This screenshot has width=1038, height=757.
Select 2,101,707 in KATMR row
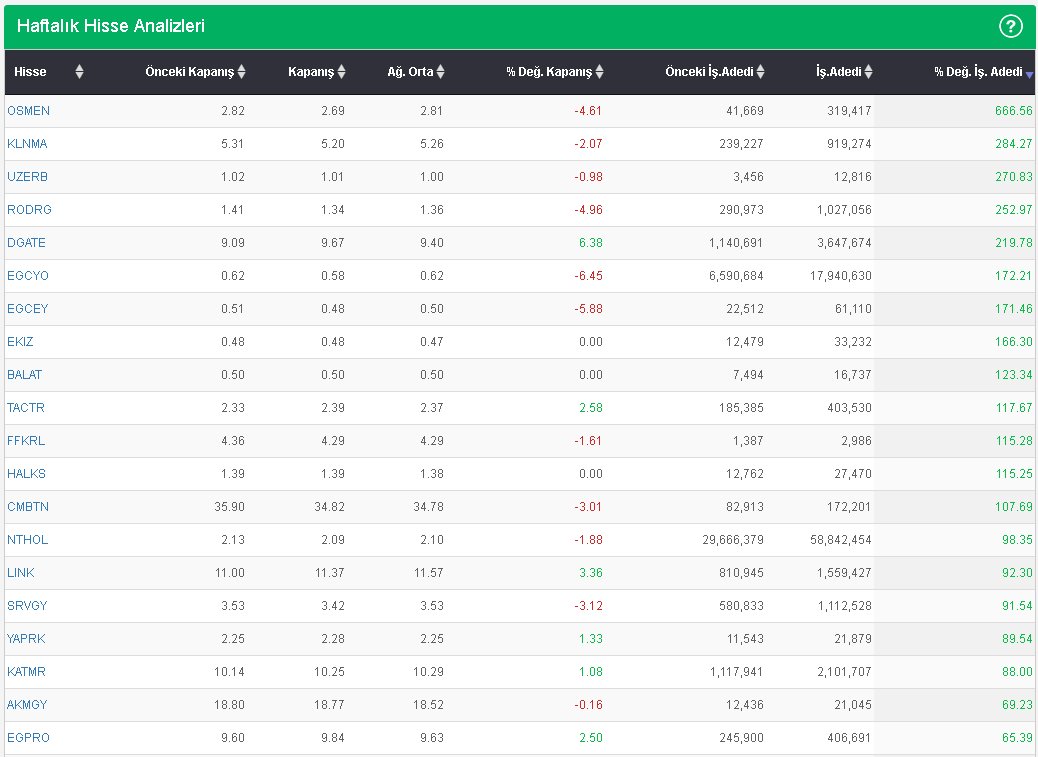[845, 672]
